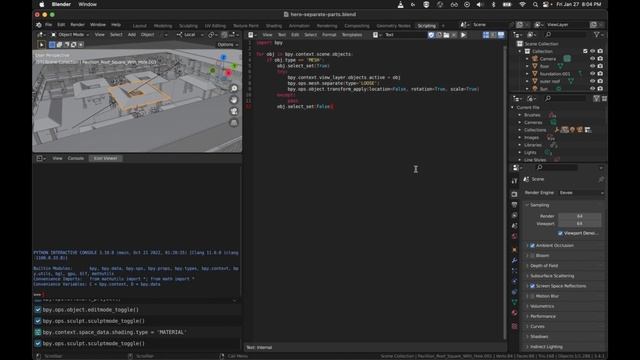The image size is (640, 360).
Task: Open the Object Constraints properties tab icon
Action: (514, 292)
